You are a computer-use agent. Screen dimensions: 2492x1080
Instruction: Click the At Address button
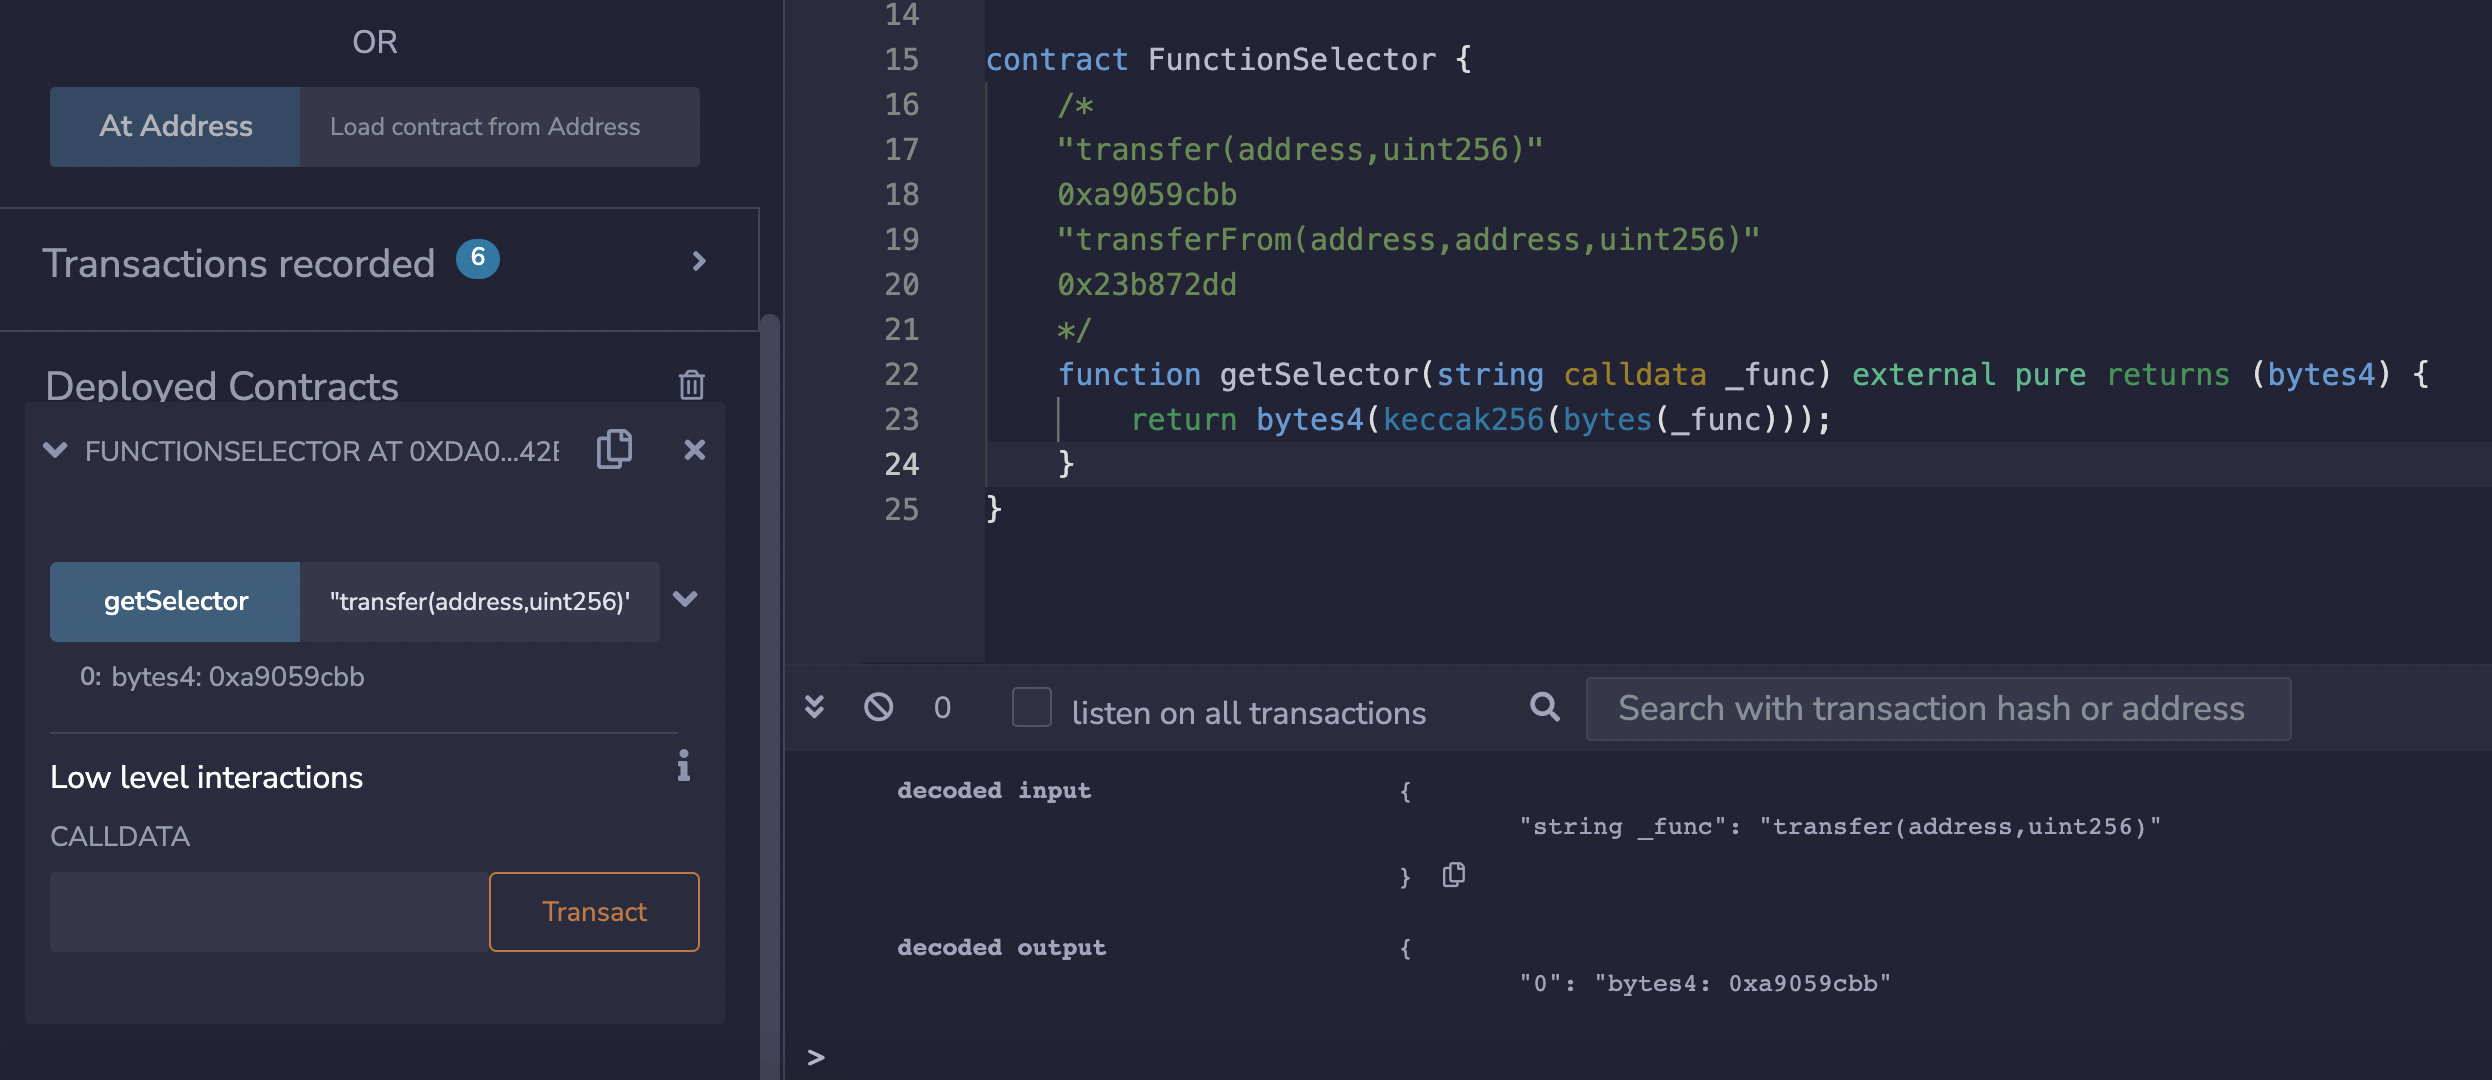pyautogui.click(x=175, y=126)
